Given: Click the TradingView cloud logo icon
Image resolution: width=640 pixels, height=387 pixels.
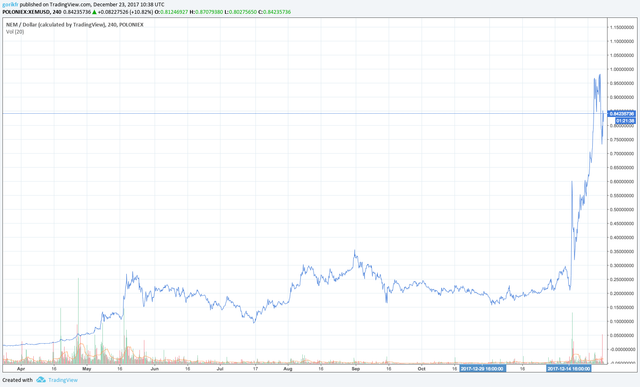Looking at the screenshot, I should [41, 380].
